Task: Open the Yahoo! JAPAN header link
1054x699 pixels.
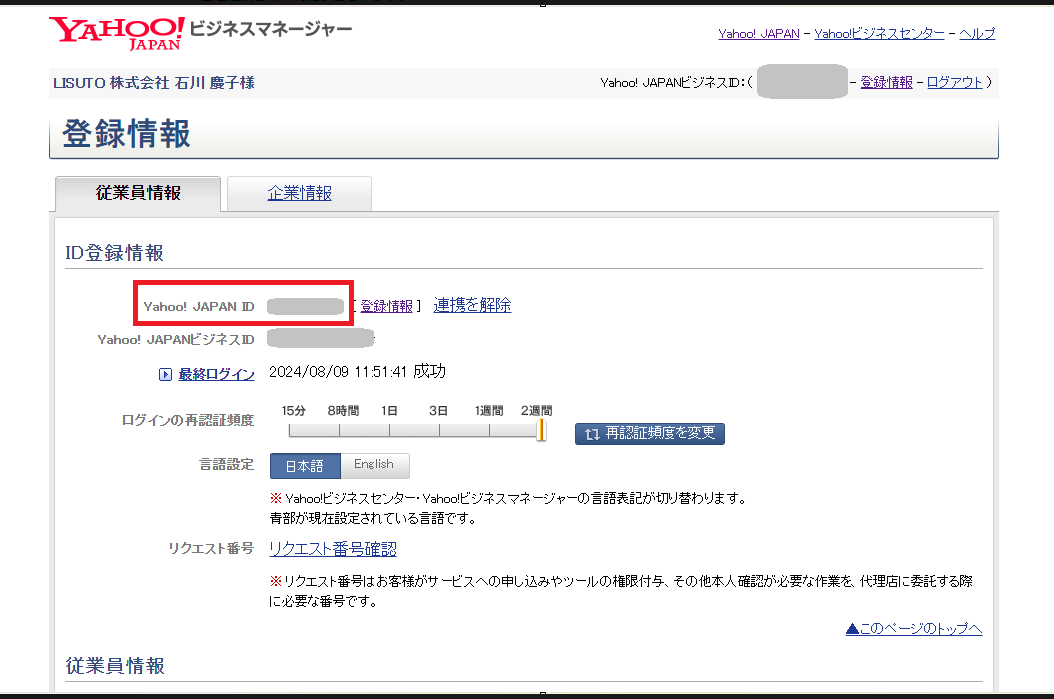Action: [759, 34]
